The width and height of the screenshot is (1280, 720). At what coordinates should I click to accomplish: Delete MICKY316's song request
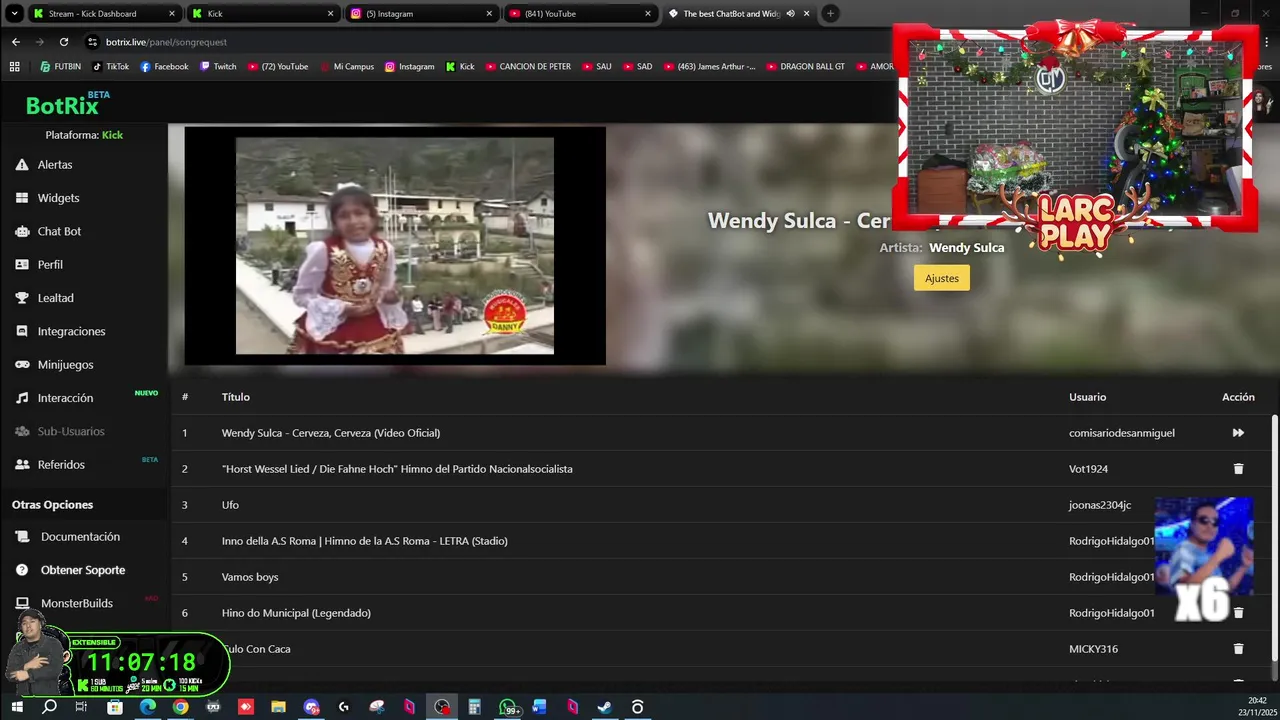click(x=1238, y=649)
